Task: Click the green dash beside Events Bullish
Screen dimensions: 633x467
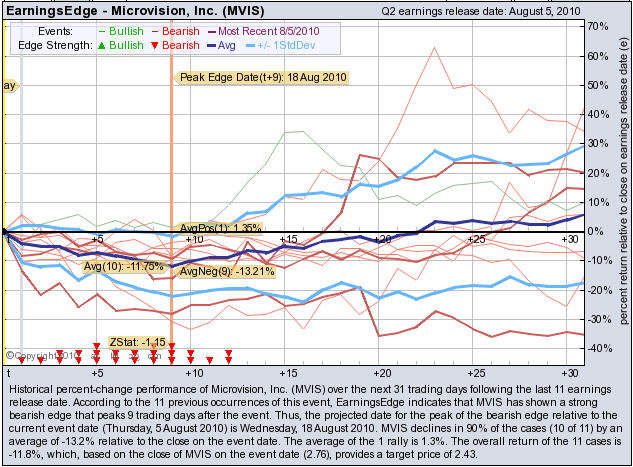Action: click(101, 31)
